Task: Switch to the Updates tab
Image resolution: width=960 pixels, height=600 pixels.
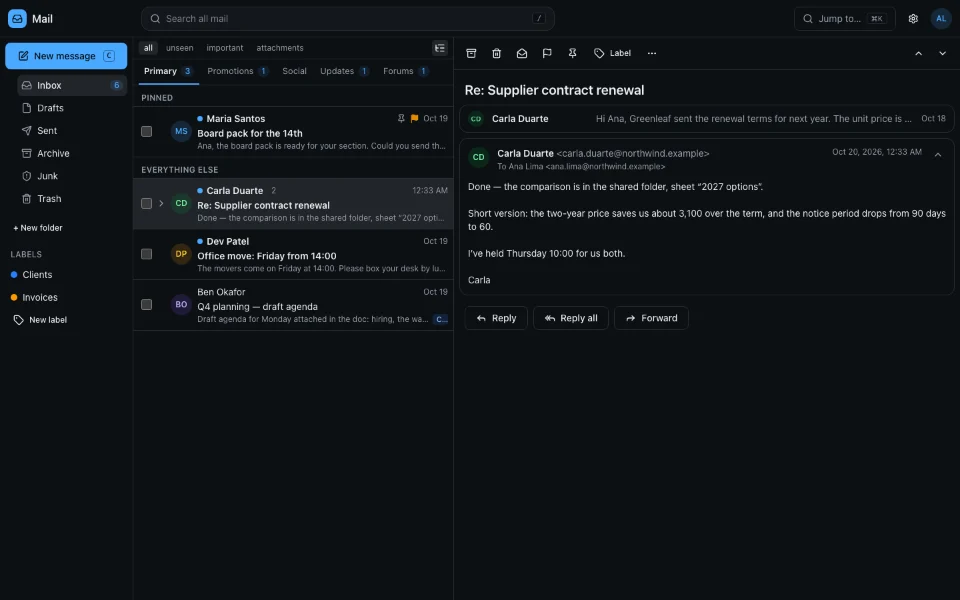Action: coord(344,71)
